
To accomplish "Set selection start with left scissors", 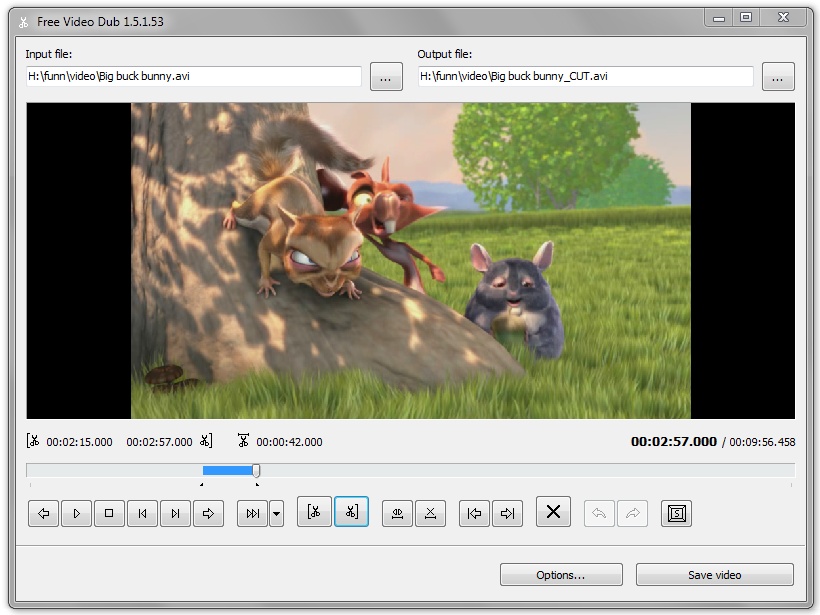I will pyautogui.click(x=314, y=511).
